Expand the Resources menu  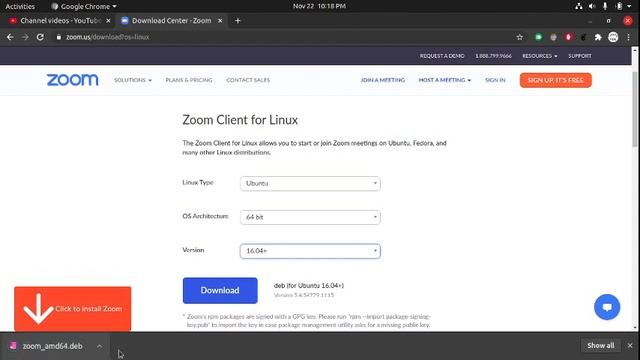pos(540,56)
